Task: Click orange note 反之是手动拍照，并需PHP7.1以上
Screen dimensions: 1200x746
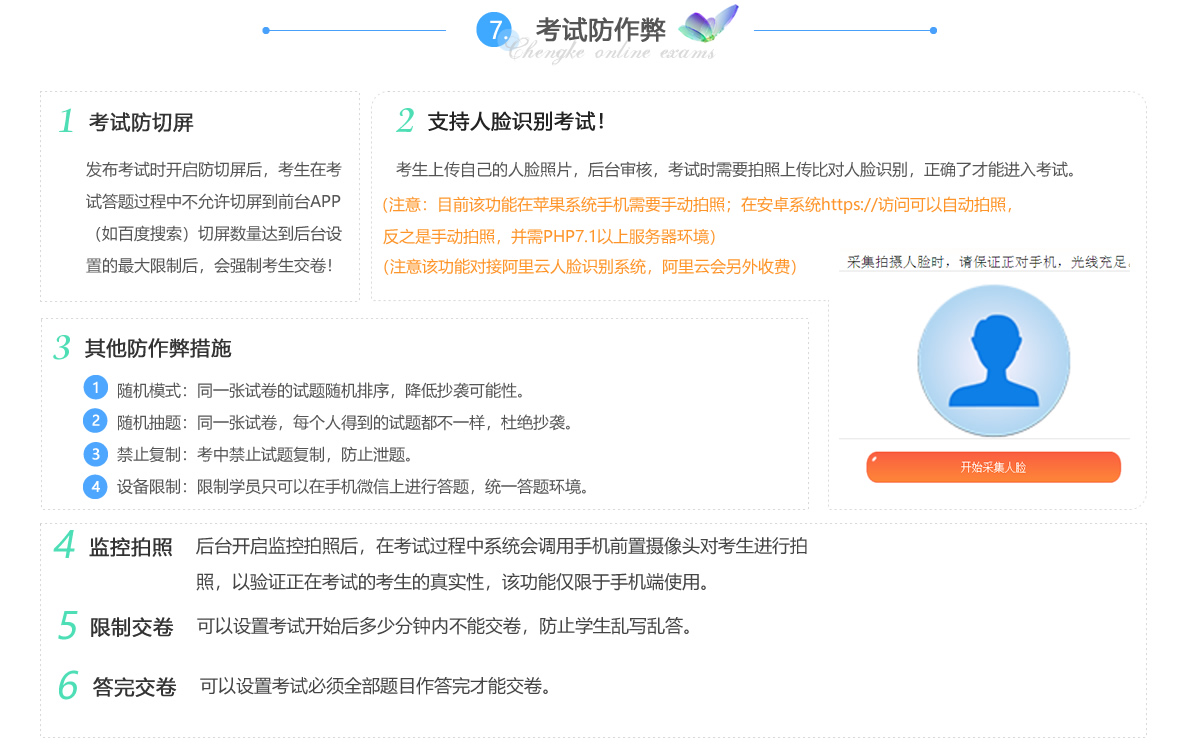Action: pyautogui.click(x=550, y=237)
